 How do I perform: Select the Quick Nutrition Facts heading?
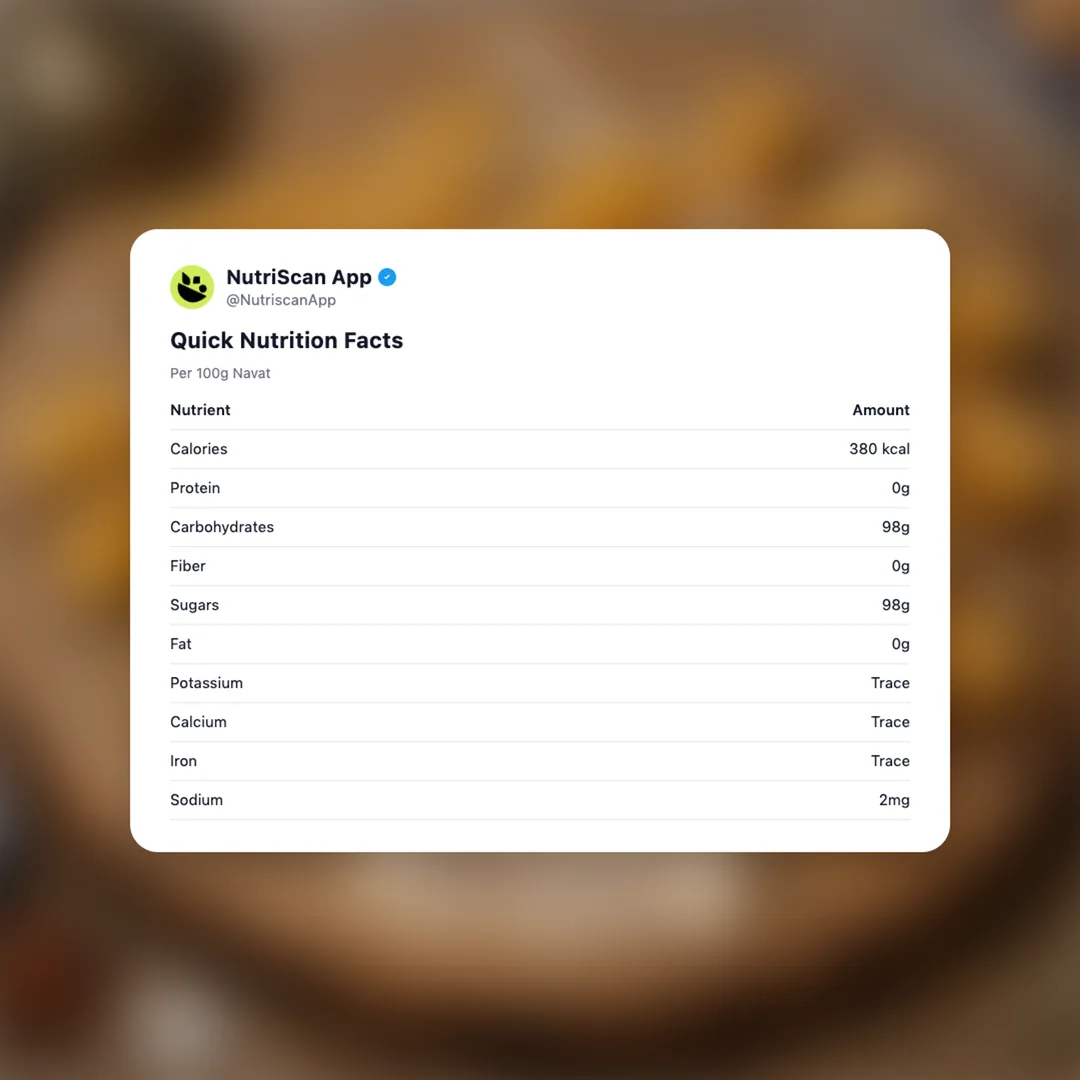pyautogui.click(x=286, y=340)
